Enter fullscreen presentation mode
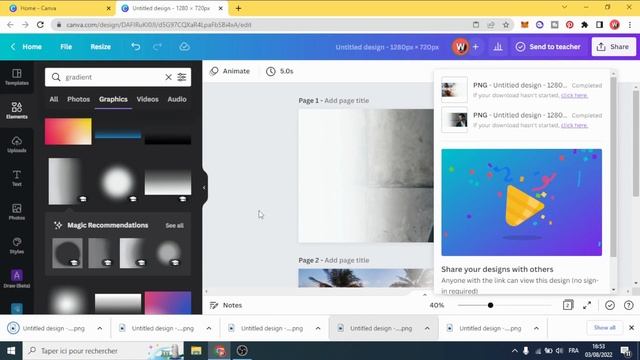Screen dimensions: 640x360 [x=587, y=305]
